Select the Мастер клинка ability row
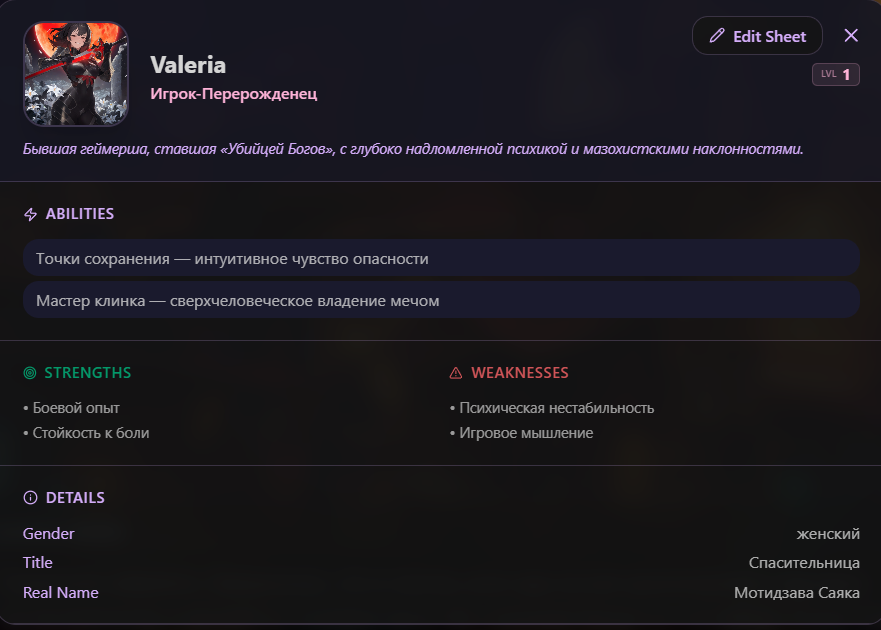Viewport: 881px width, 630px height. point(441,301)
